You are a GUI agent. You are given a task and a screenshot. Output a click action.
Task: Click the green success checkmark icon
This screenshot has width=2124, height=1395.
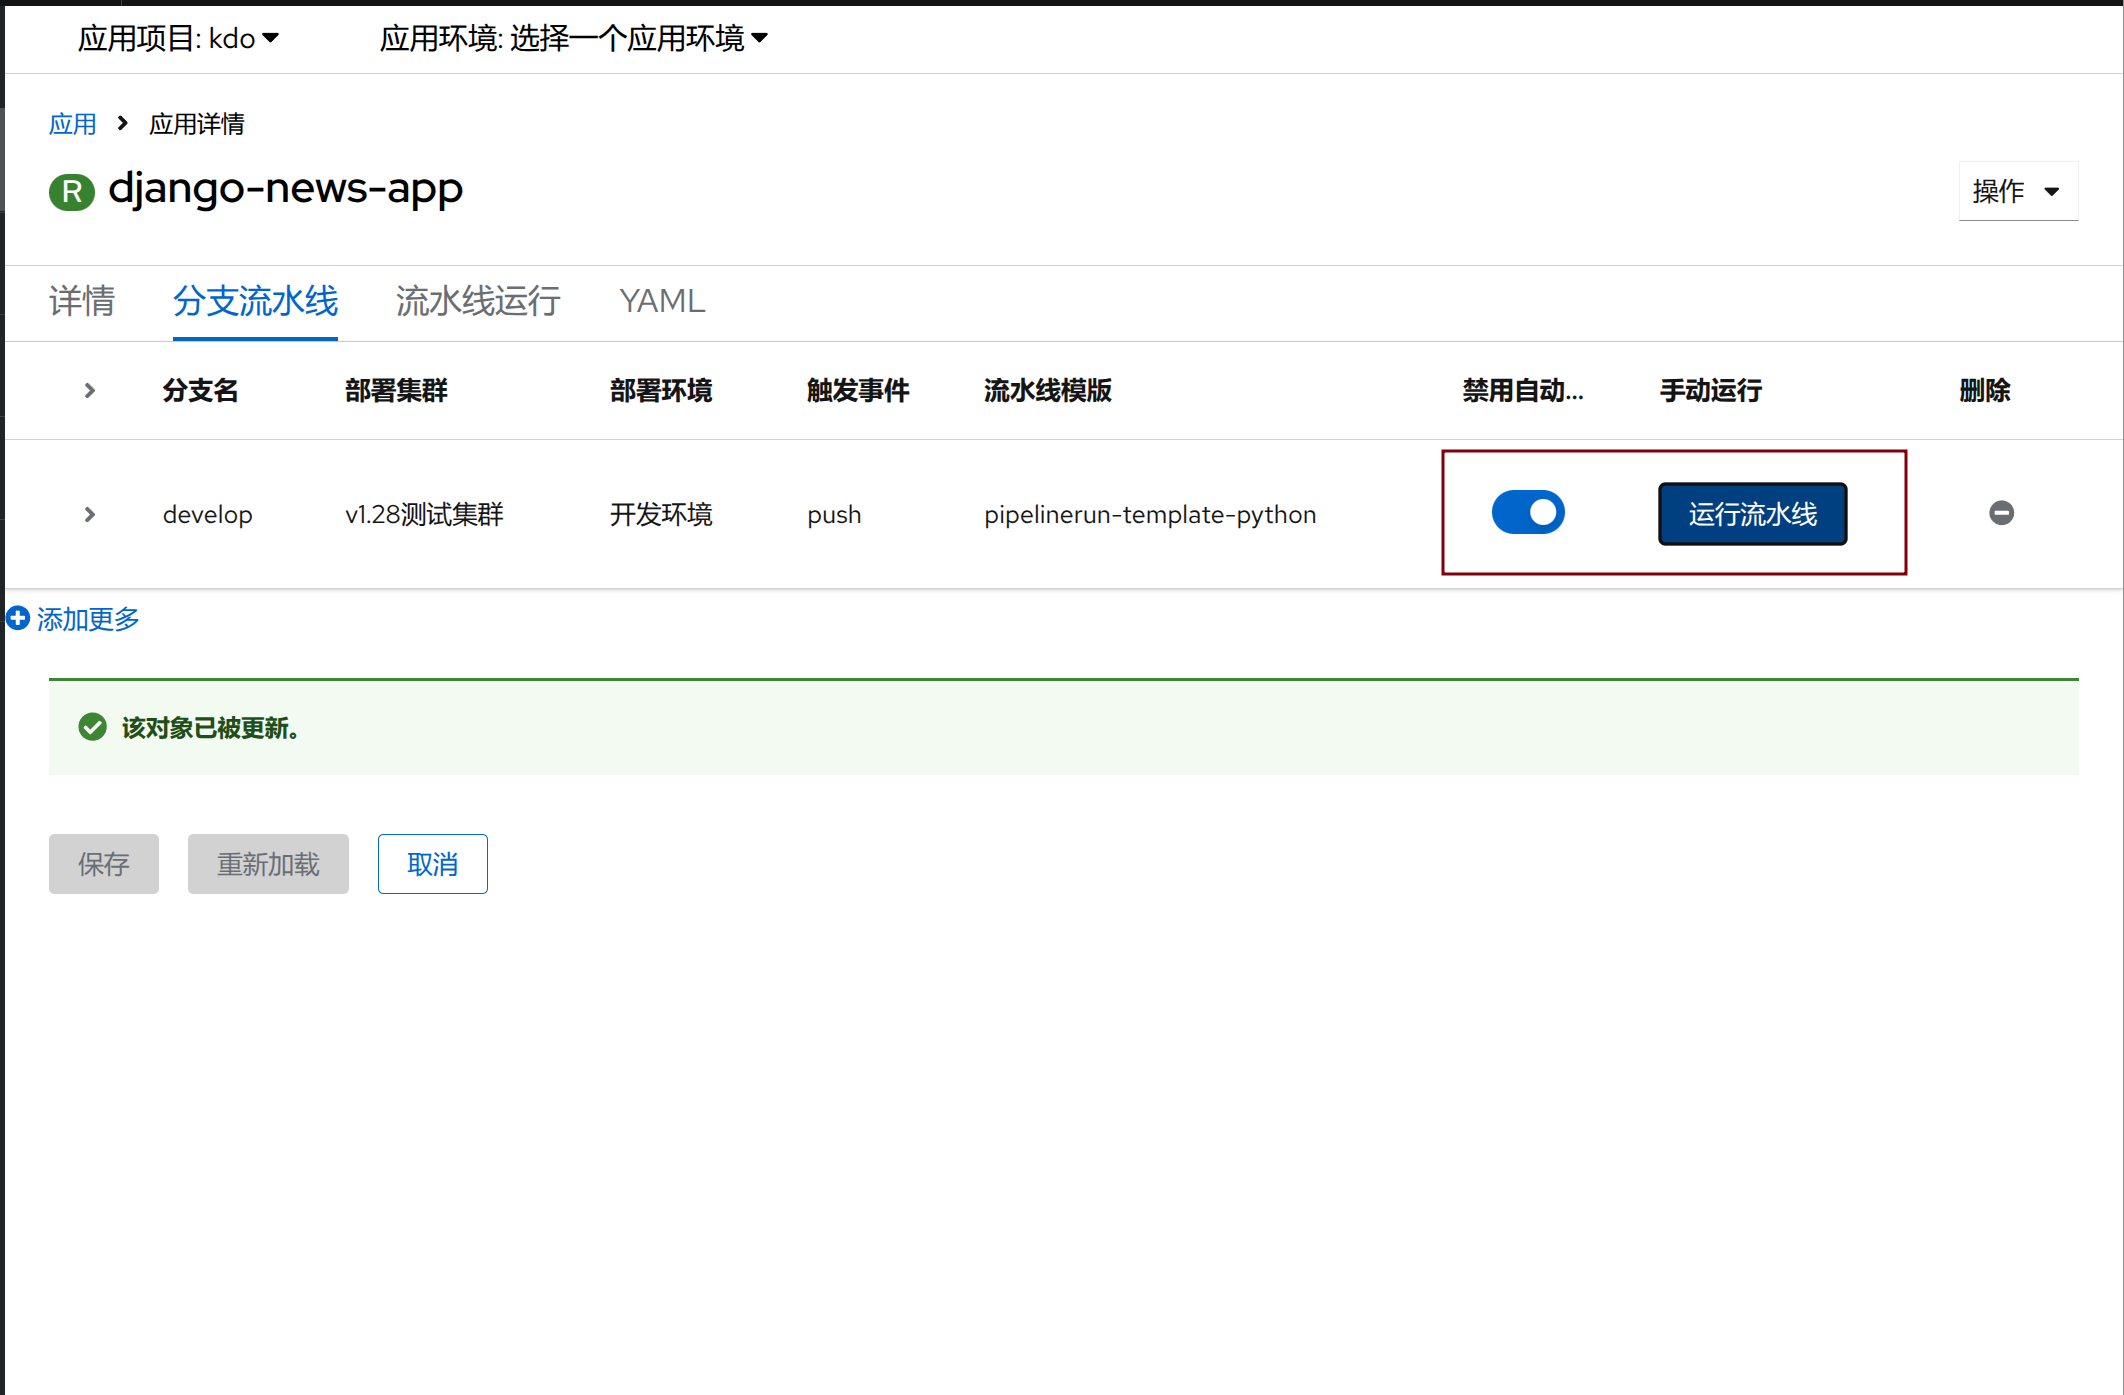[93, 727]
